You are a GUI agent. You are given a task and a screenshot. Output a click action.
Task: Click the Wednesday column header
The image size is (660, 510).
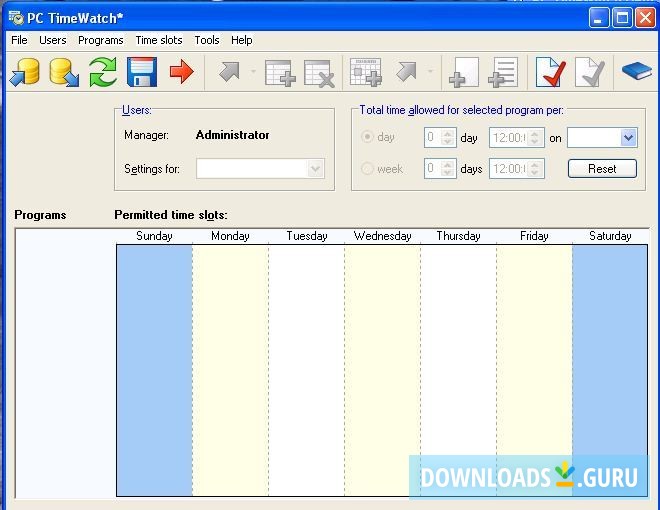tap(382, 236)
